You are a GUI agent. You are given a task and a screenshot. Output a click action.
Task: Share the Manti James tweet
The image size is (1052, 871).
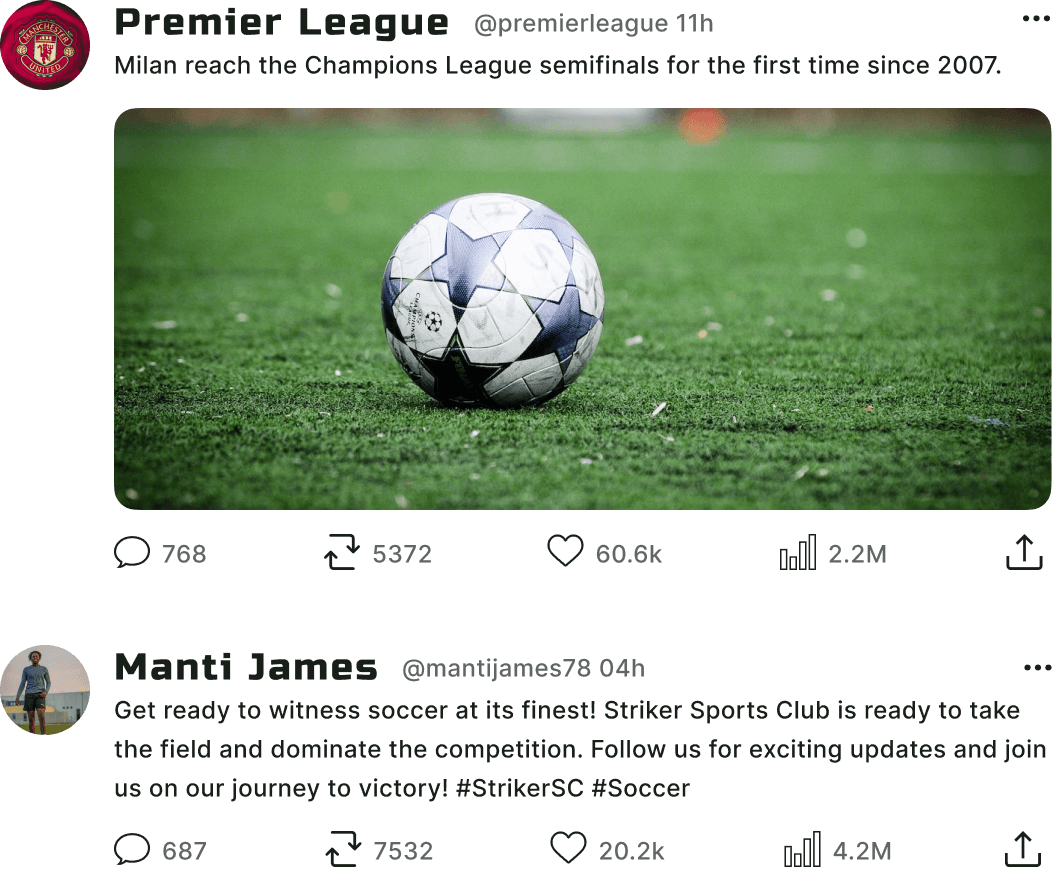(x=1022, y=849)
